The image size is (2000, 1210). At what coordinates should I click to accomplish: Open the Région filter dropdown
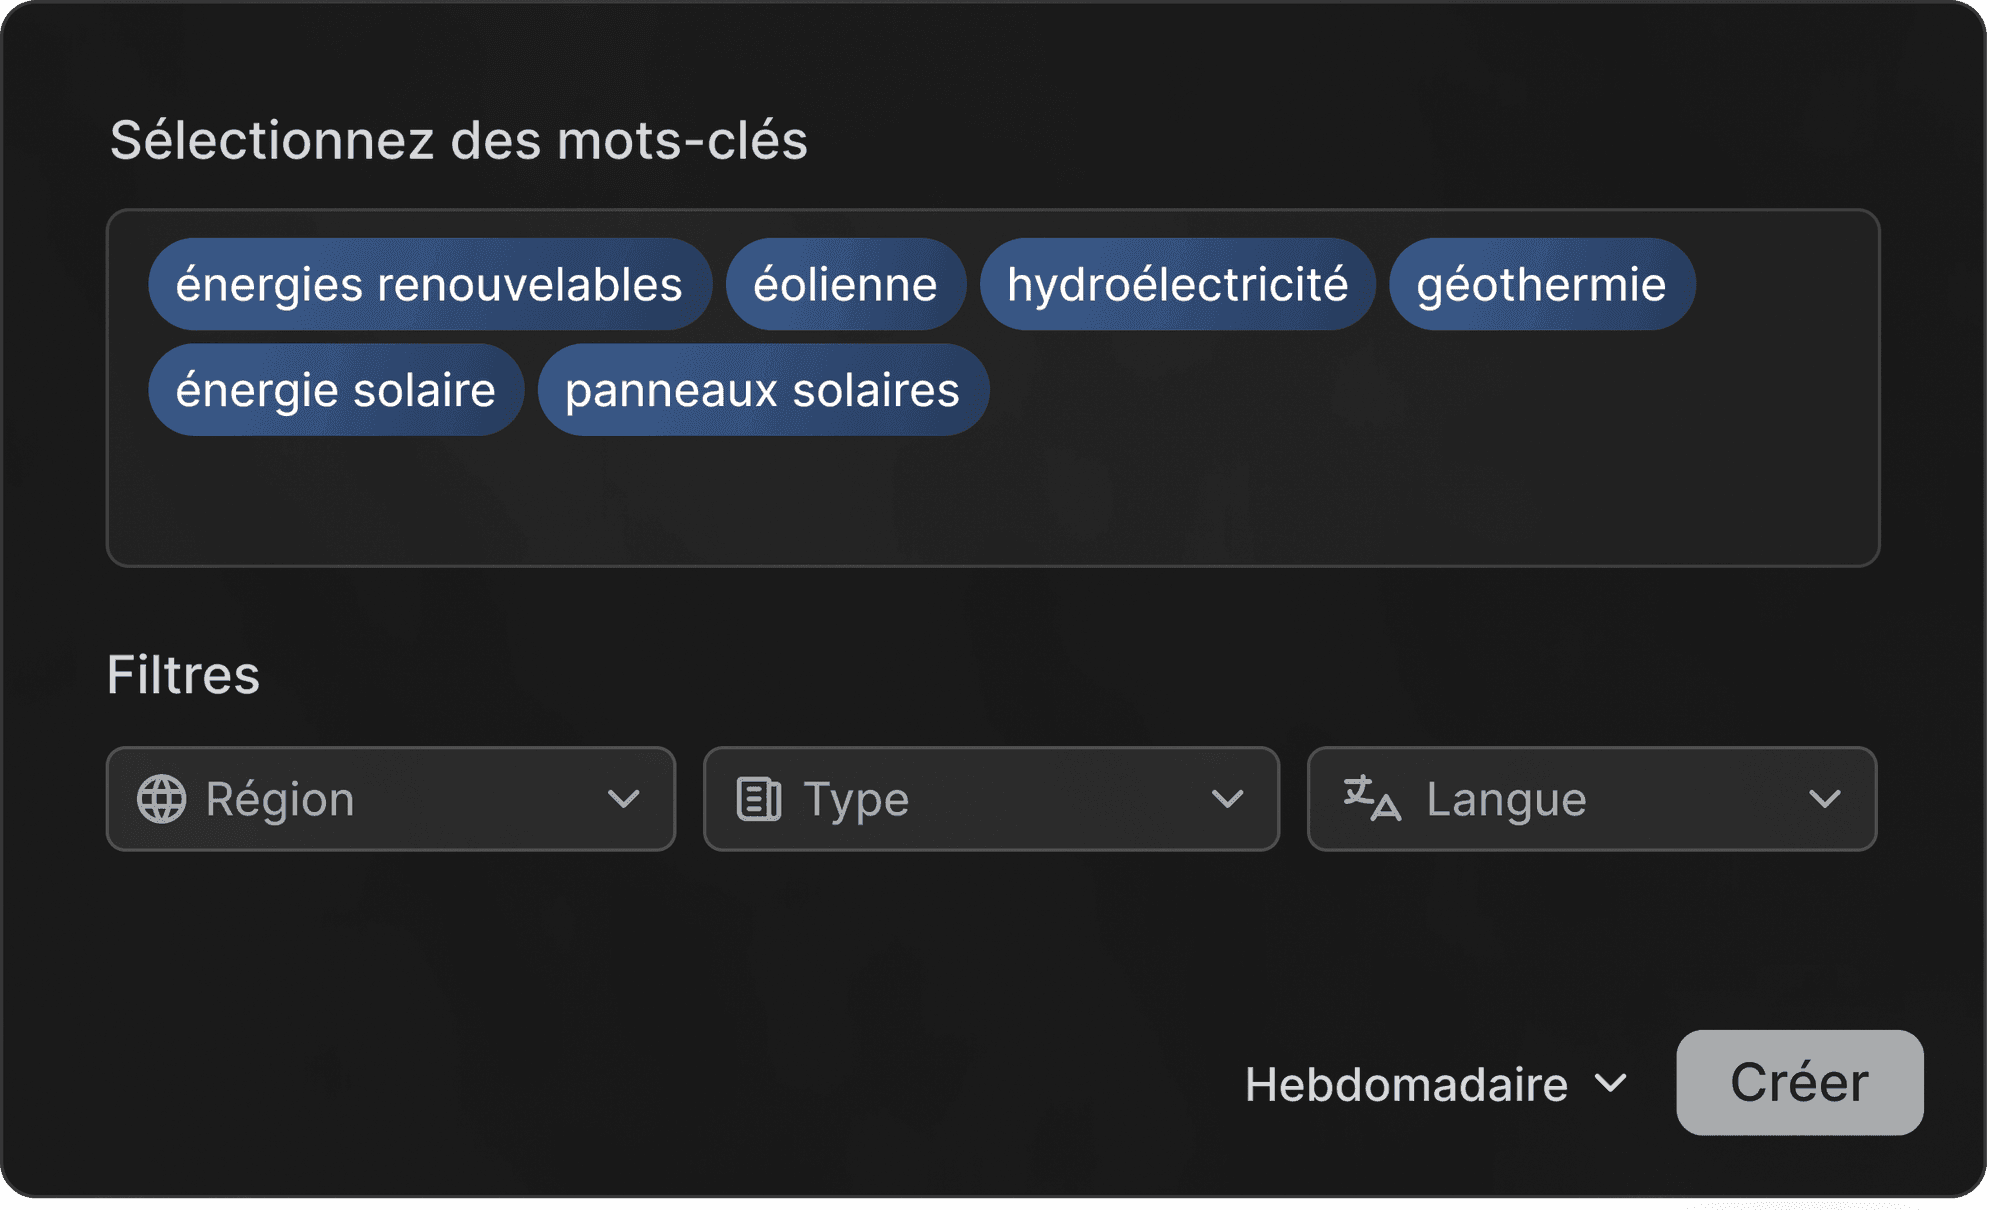coord(392,799)
